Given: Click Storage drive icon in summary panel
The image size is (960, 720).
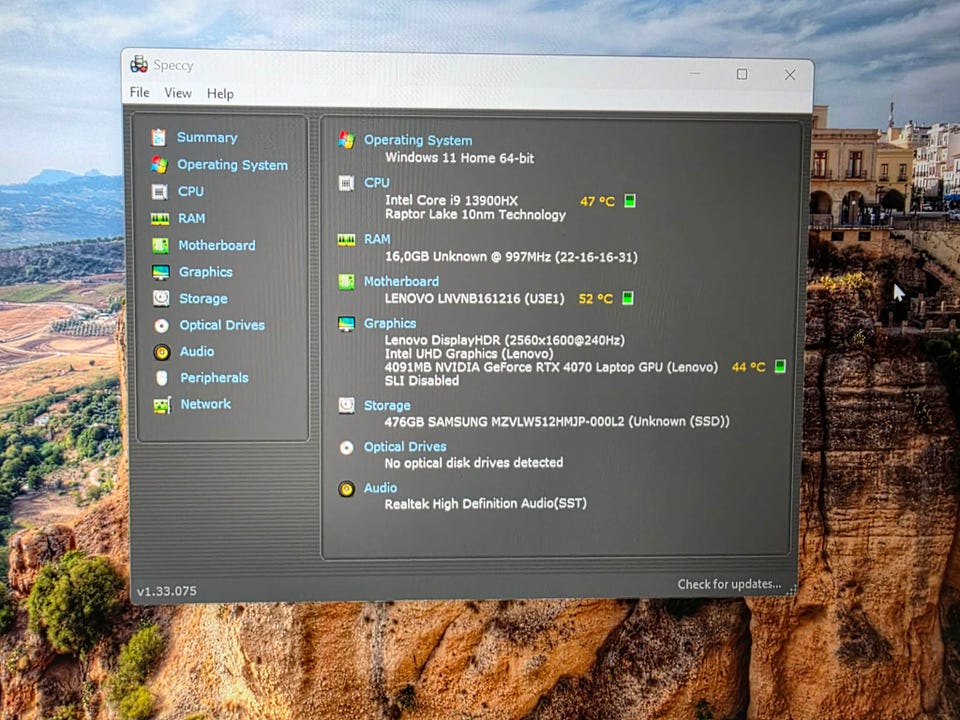Looking at the screenshot, I should [347, 405].
